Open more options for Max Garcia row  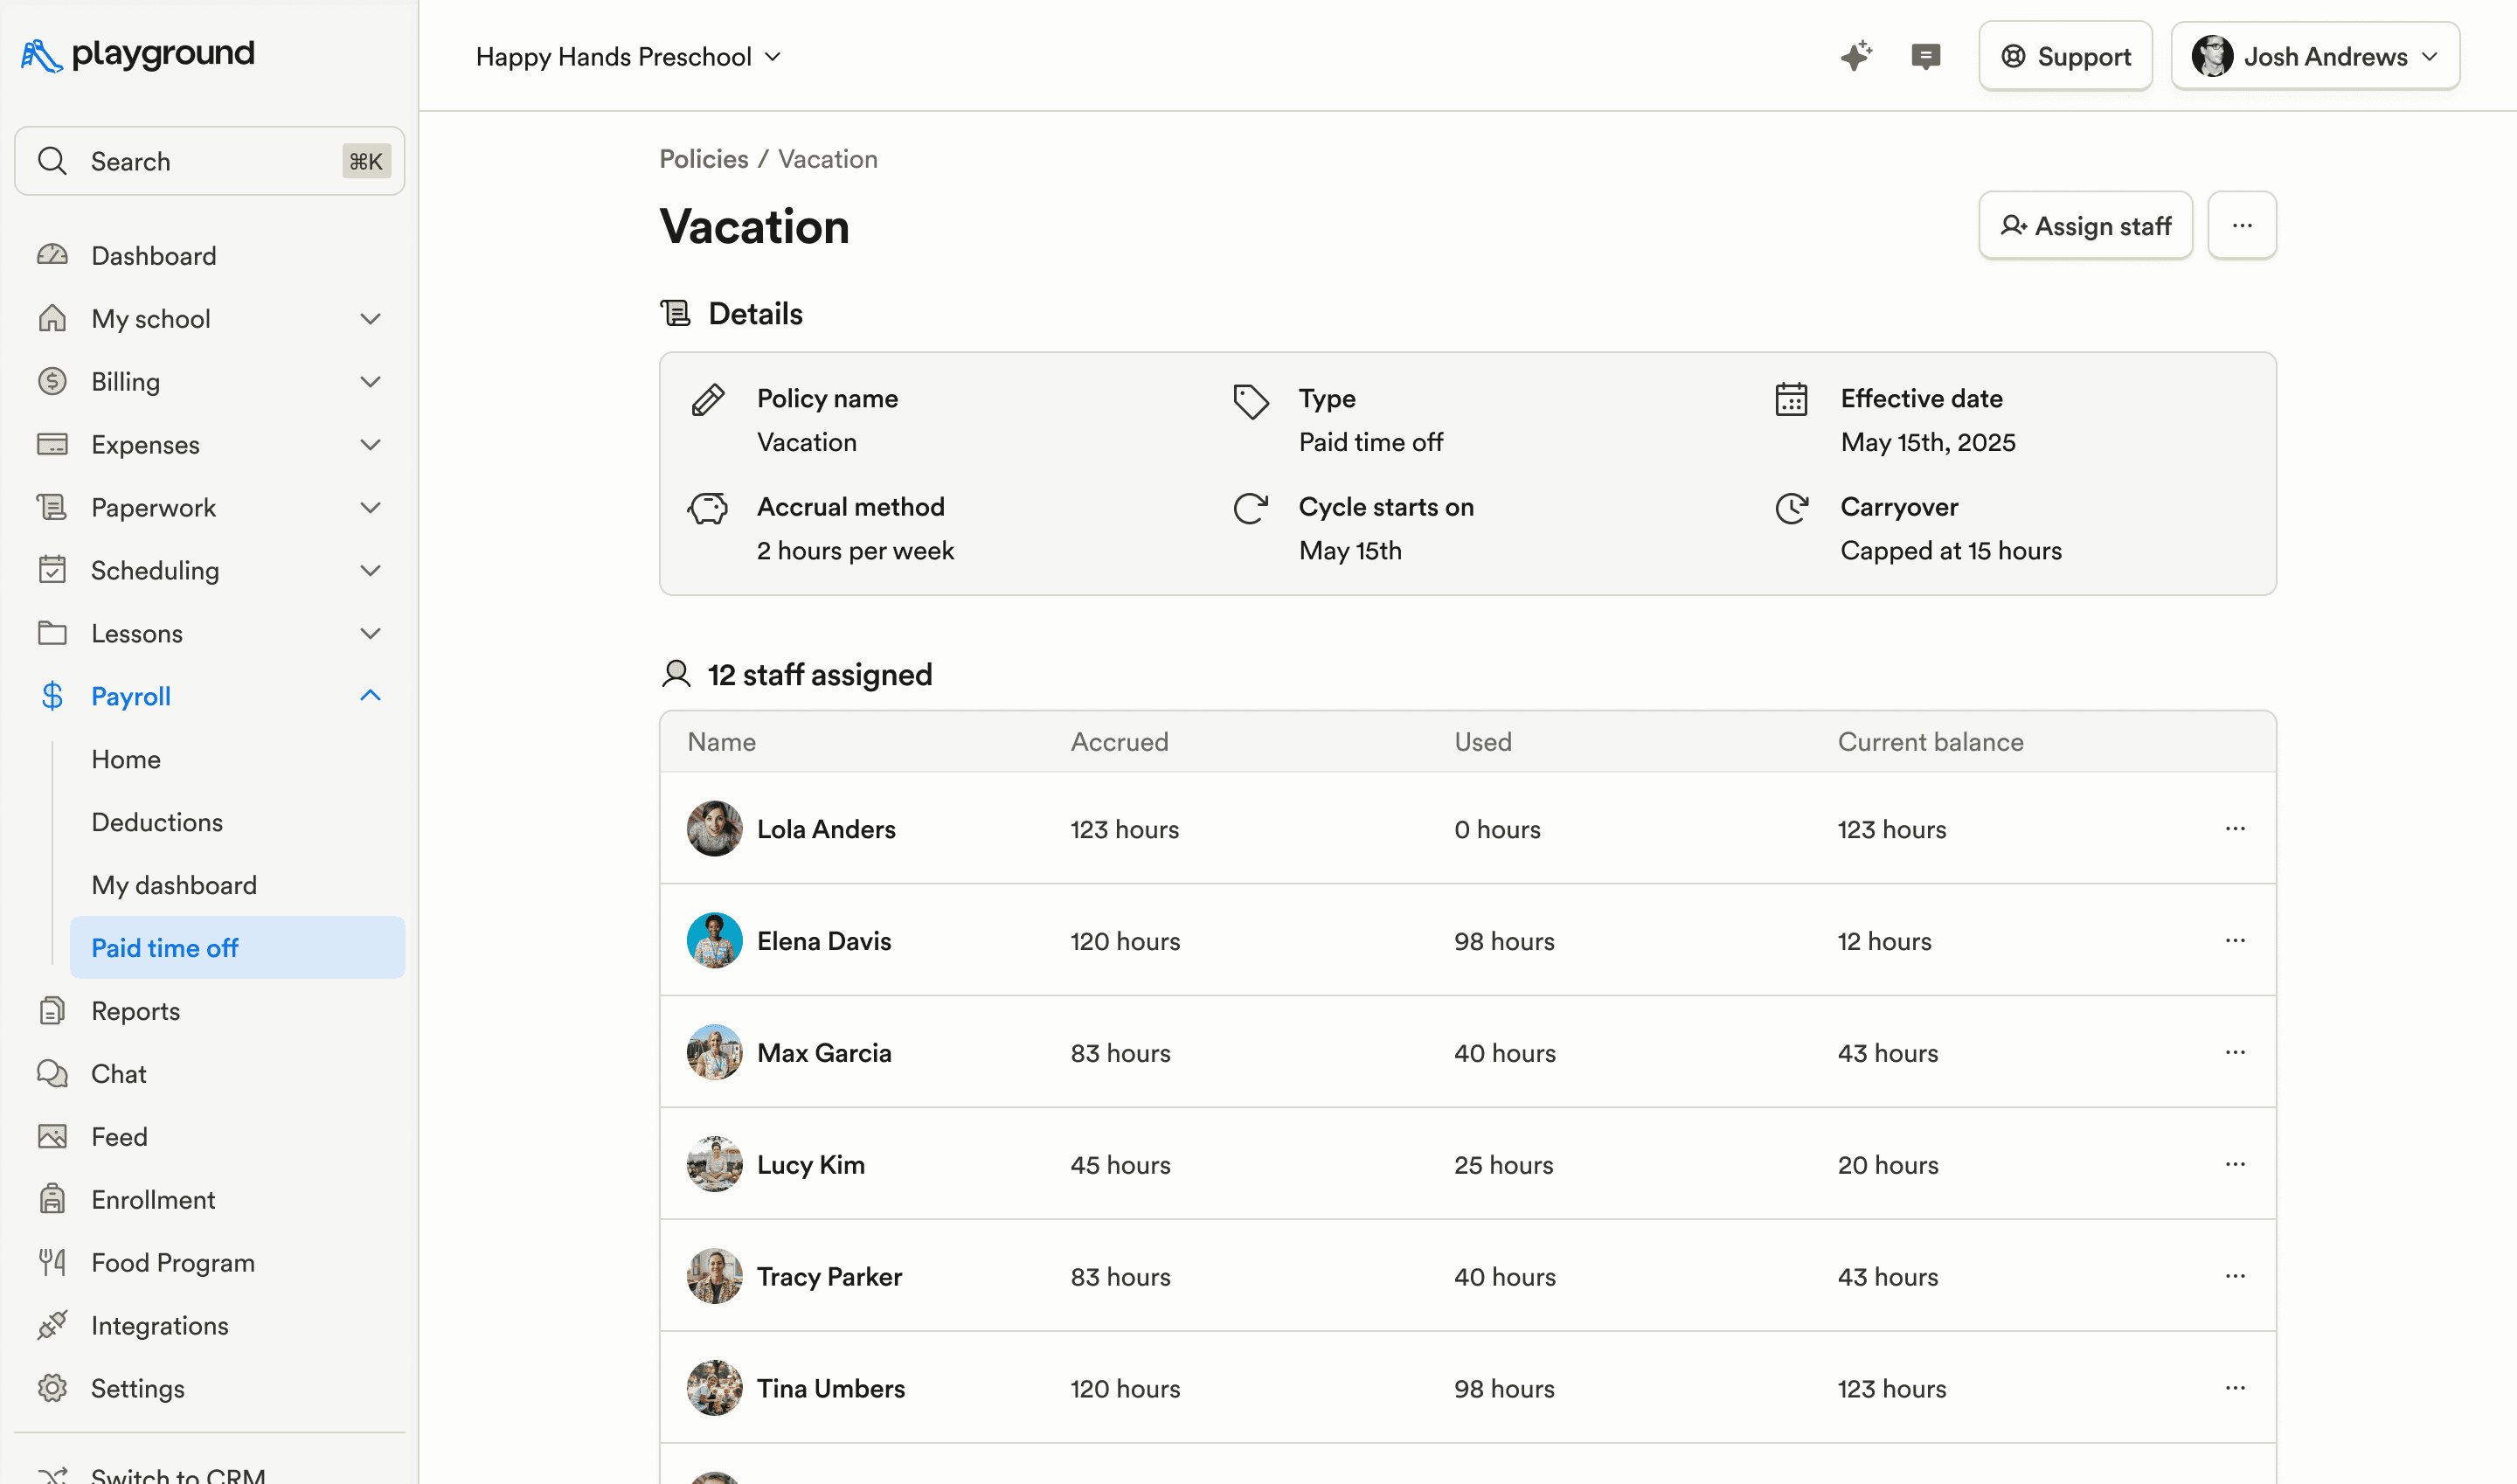pyautogui.click(x=2235, y=1052)
